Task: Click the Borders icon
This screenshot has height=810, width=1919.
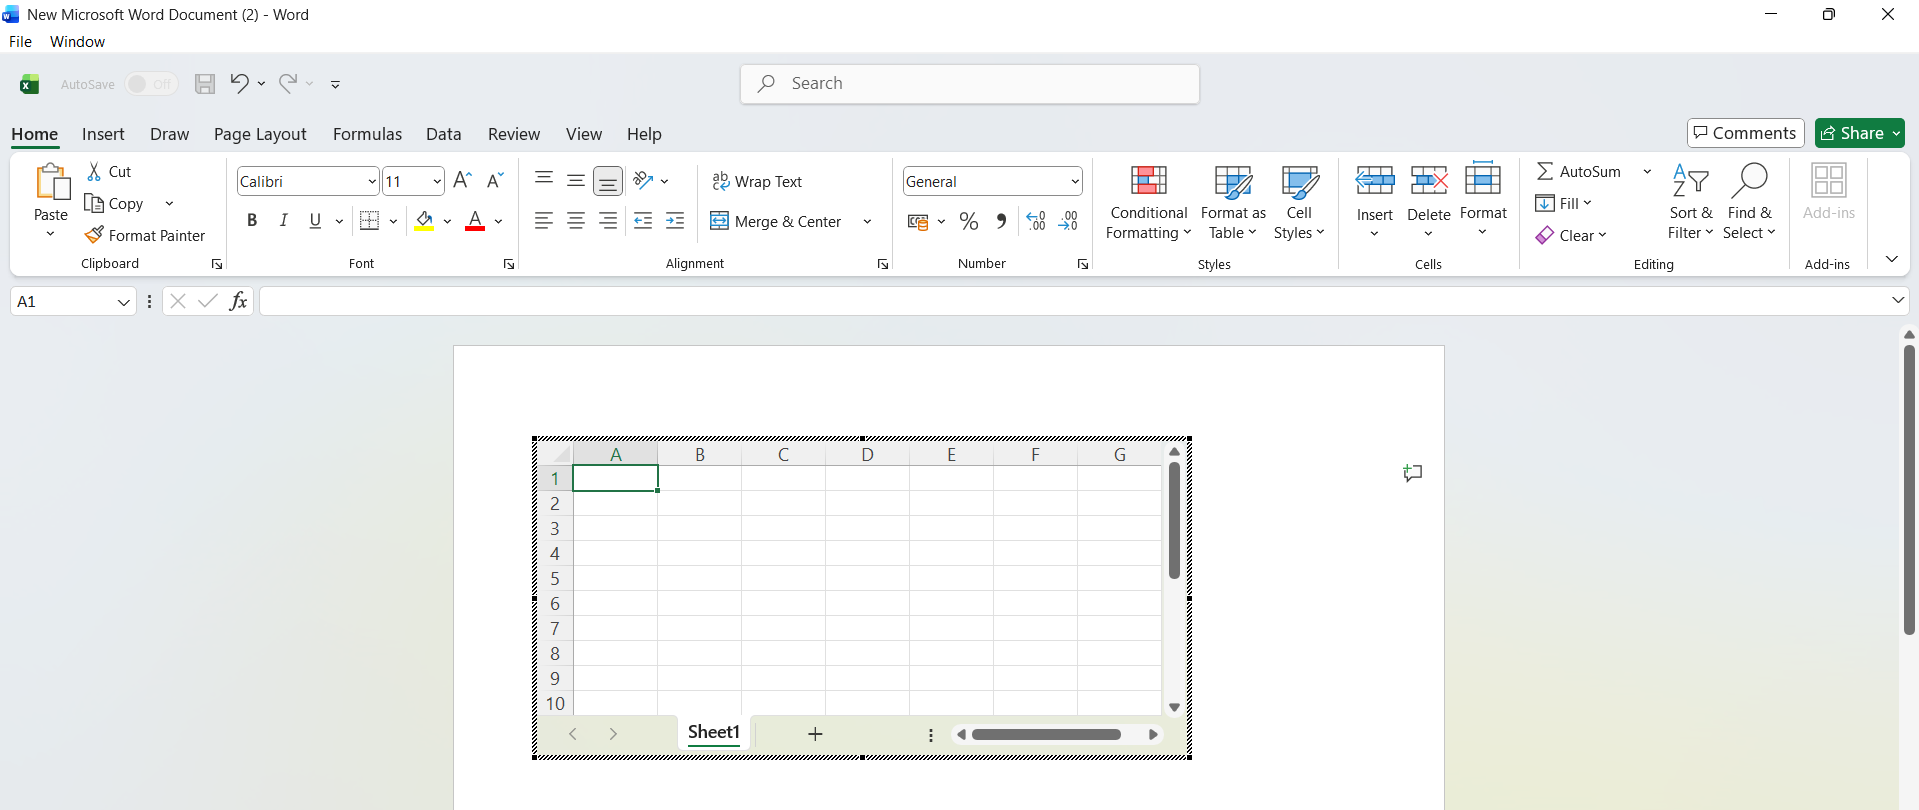Action: 370,221
